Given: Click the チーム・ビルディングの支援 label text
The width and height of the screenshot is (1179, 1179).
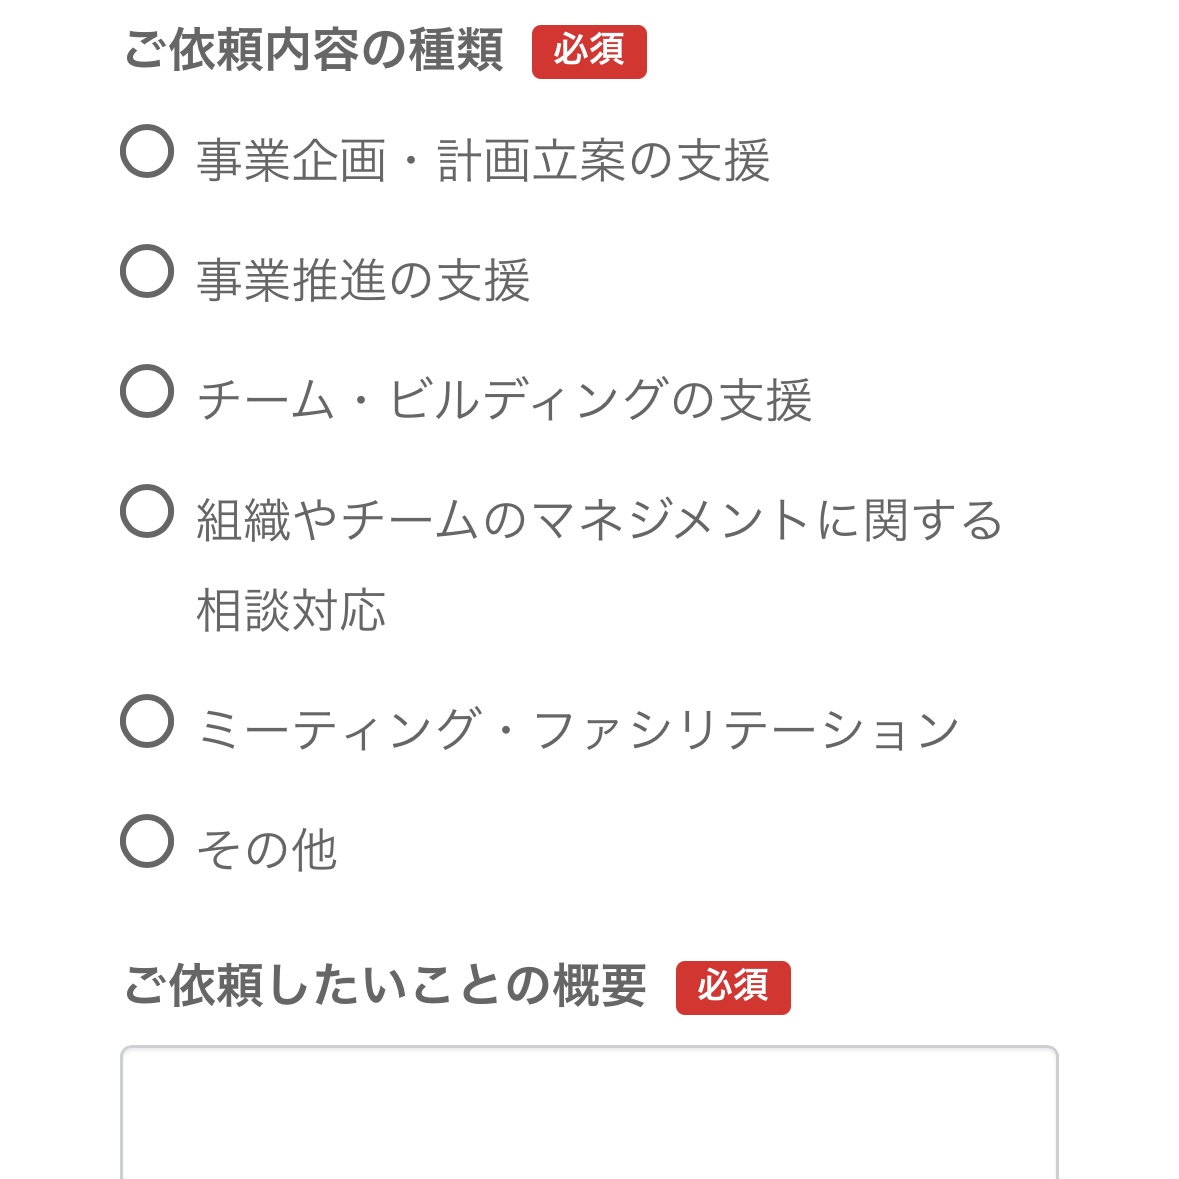Looking at the screenshot, I should (505, 398).
